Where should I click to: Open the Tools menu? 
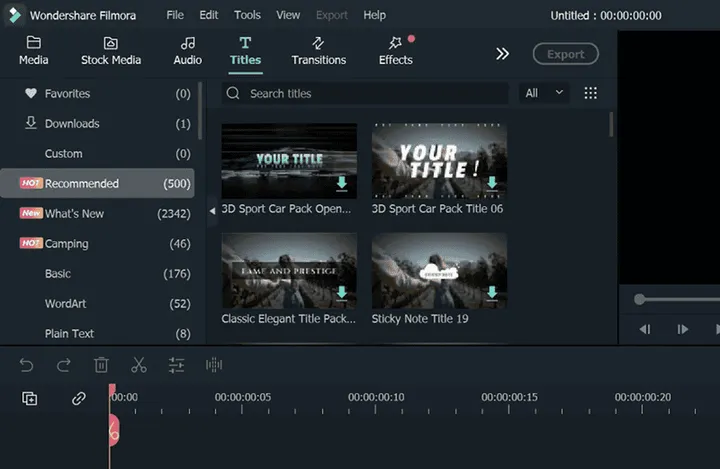247,15
